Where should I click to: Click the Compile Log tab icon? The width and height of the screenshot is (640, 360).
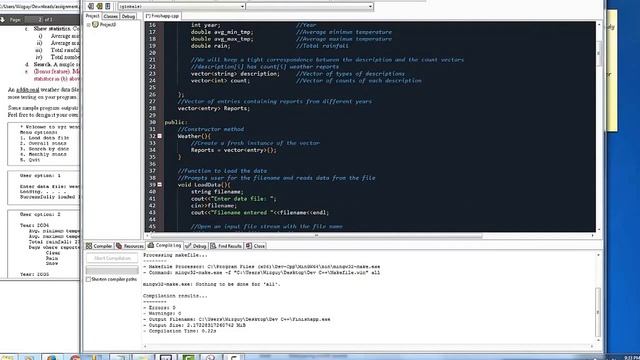[151, 245]
